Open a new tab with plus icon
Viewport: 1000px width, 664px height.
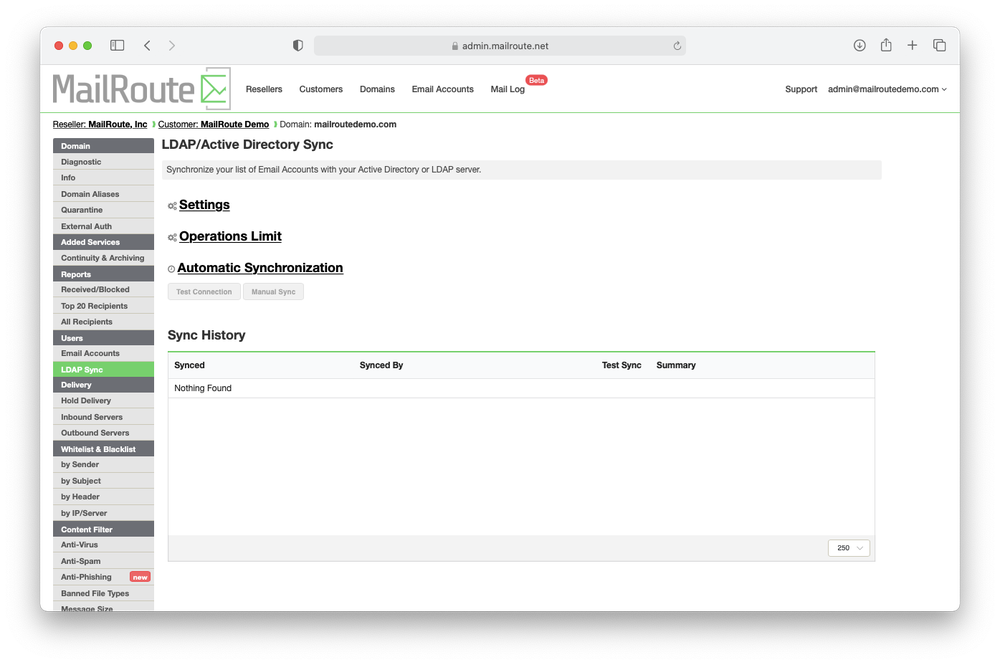coord(912,45)
